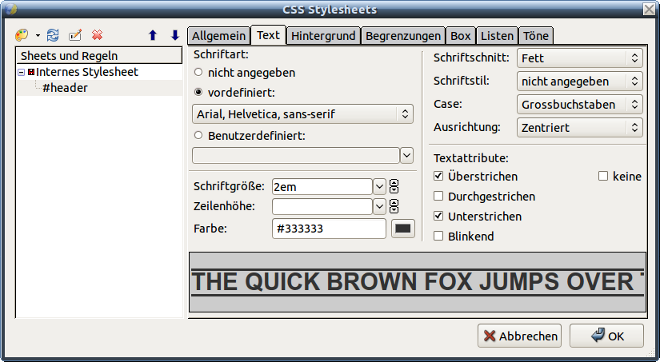
Task: Open the Zeilenhöhe dropdown arrow
Action: (x=379, y=206)
